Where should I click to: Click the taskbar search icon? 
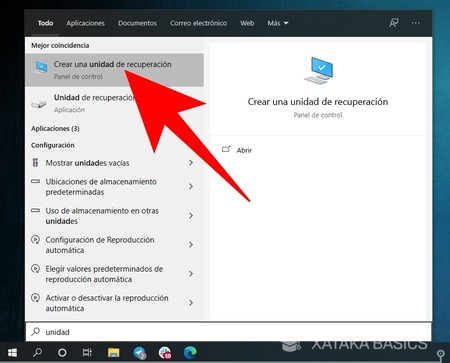click(x=37, y=352)
